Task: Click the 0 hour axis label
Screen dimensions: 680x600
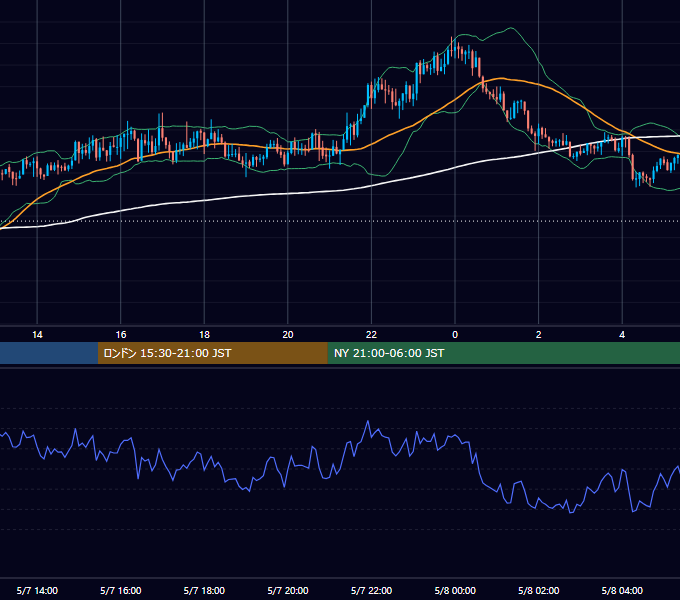Action: (x=455, y=335)
